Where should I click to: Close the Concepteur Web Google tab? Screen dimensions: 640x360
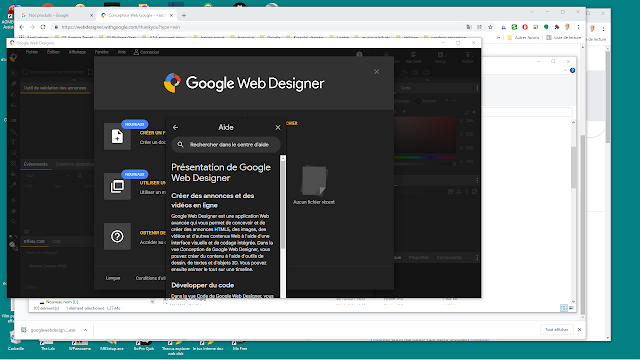171,15
